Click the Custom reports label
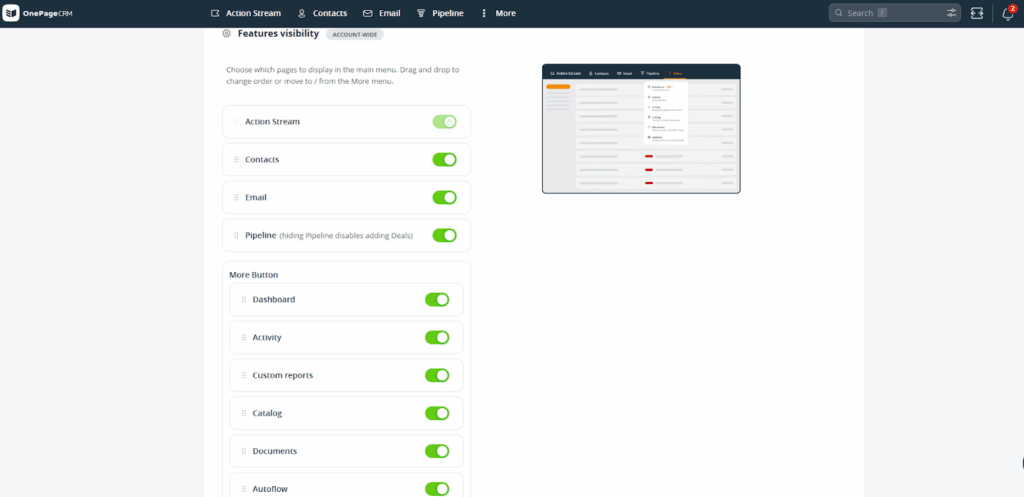Image resolution: width=1024 pixels, height=497 pixels. (x=283, y=376)
